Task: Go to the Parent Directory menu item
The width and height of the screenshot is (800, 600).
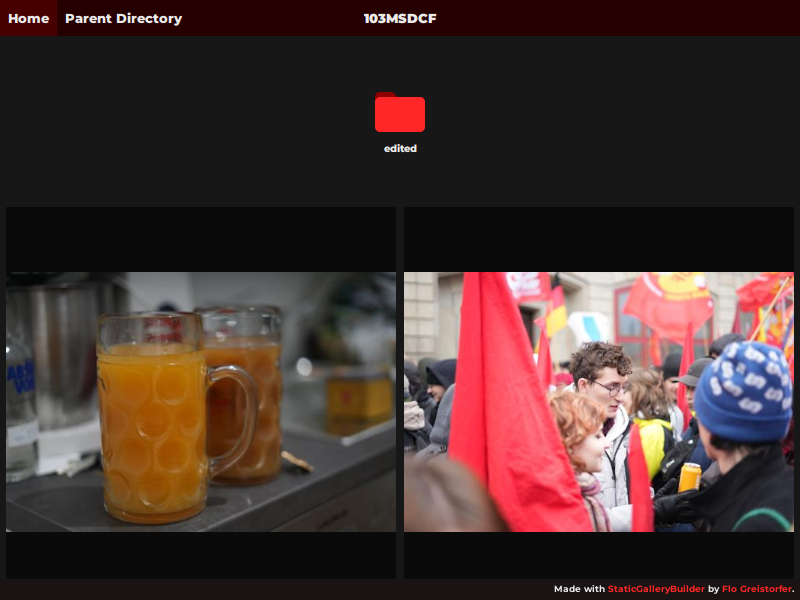Action: pyautogui.click(x=123, y=18)
